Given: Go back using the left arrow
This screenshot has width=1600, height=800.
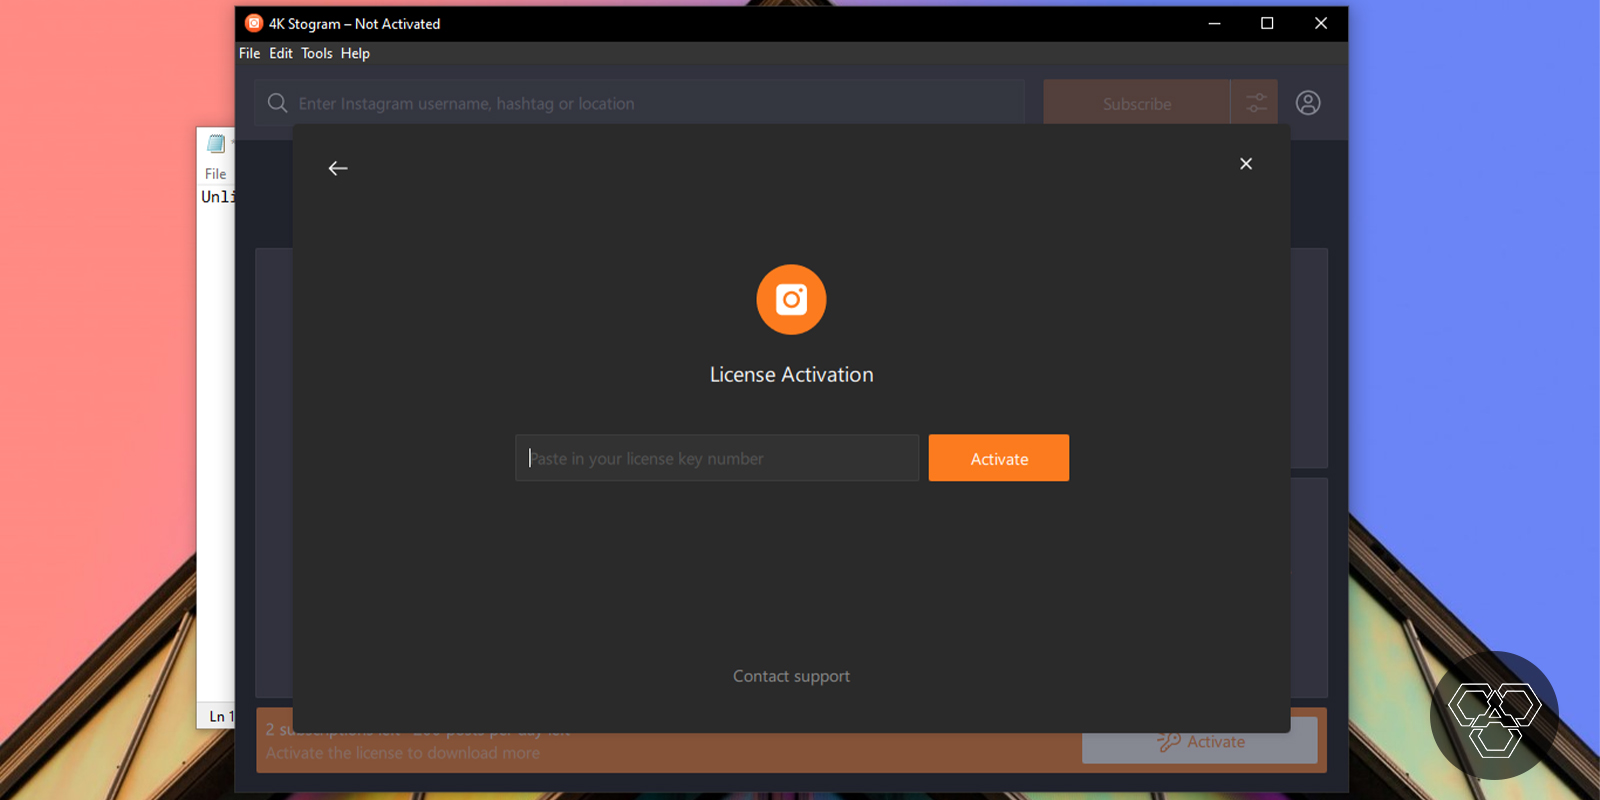Looking at the screenshot, I should pyautogui.click(x=338, y=168).
